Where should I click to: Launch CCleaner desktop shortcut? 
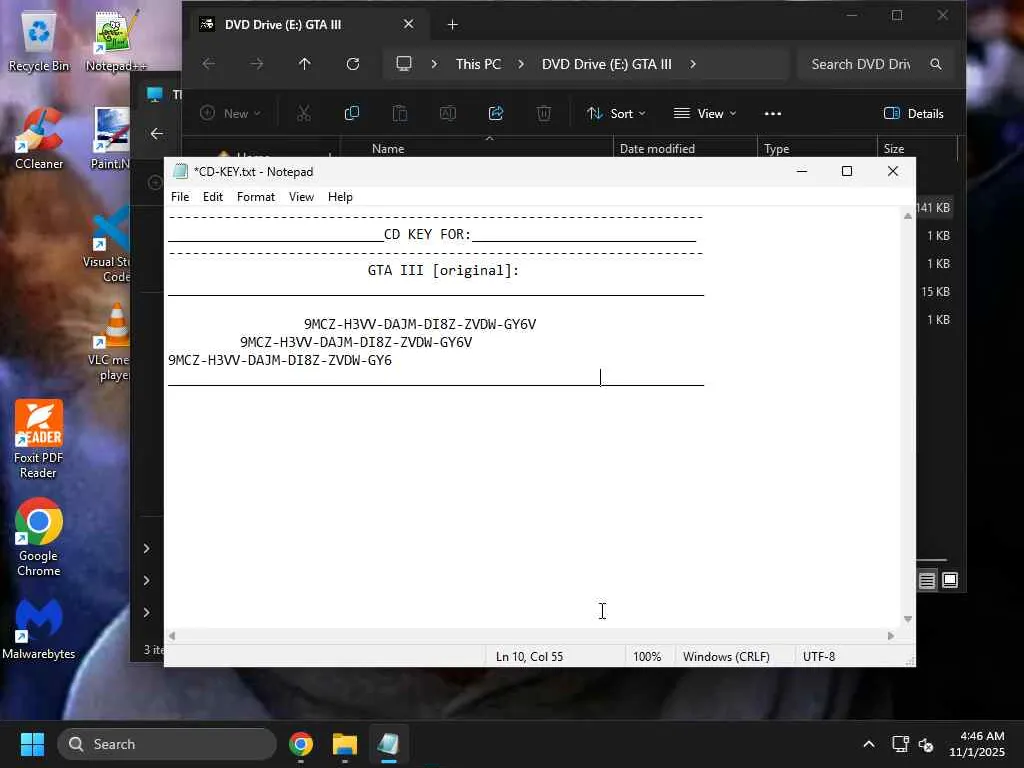pos(39,139)
